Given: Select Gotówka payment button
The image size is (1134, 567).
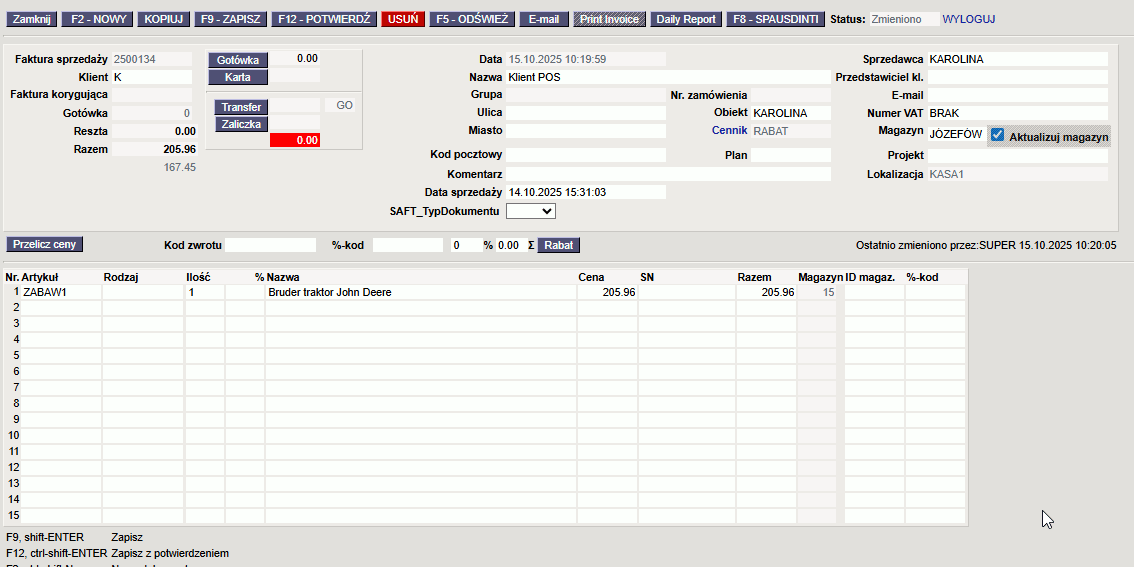Looking at the screenshot, I should [238, 60].
